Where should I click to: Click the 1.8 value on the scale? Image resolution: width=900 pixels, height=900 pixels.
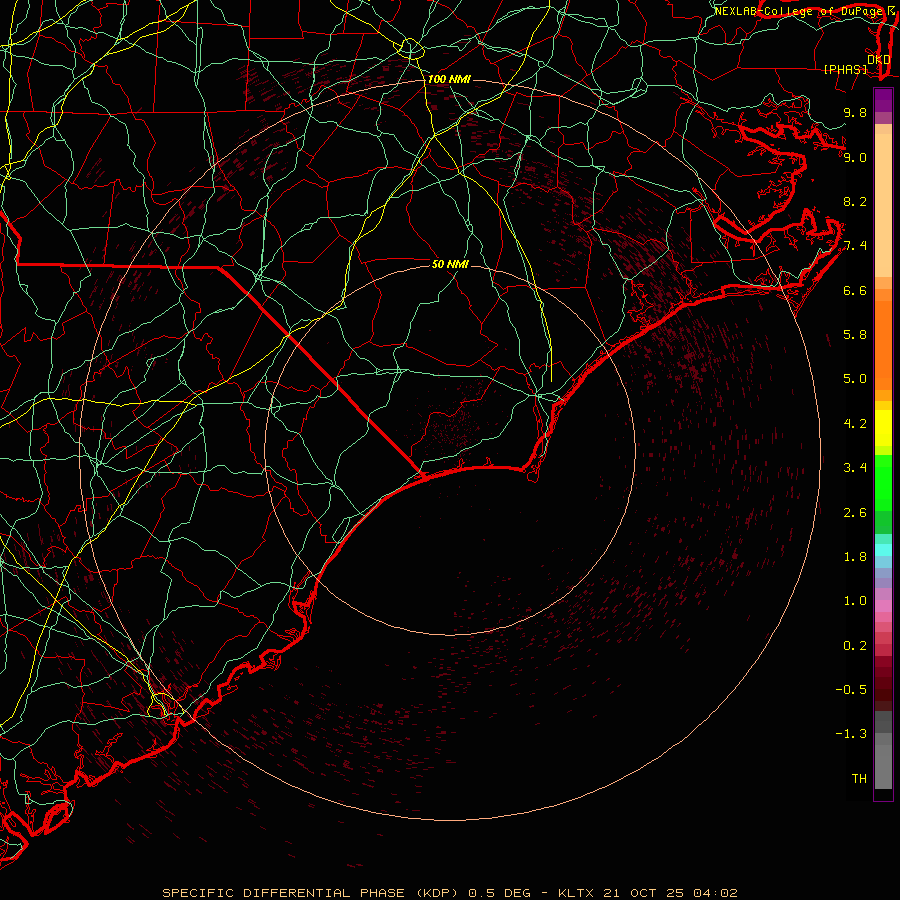pos(855,557)
